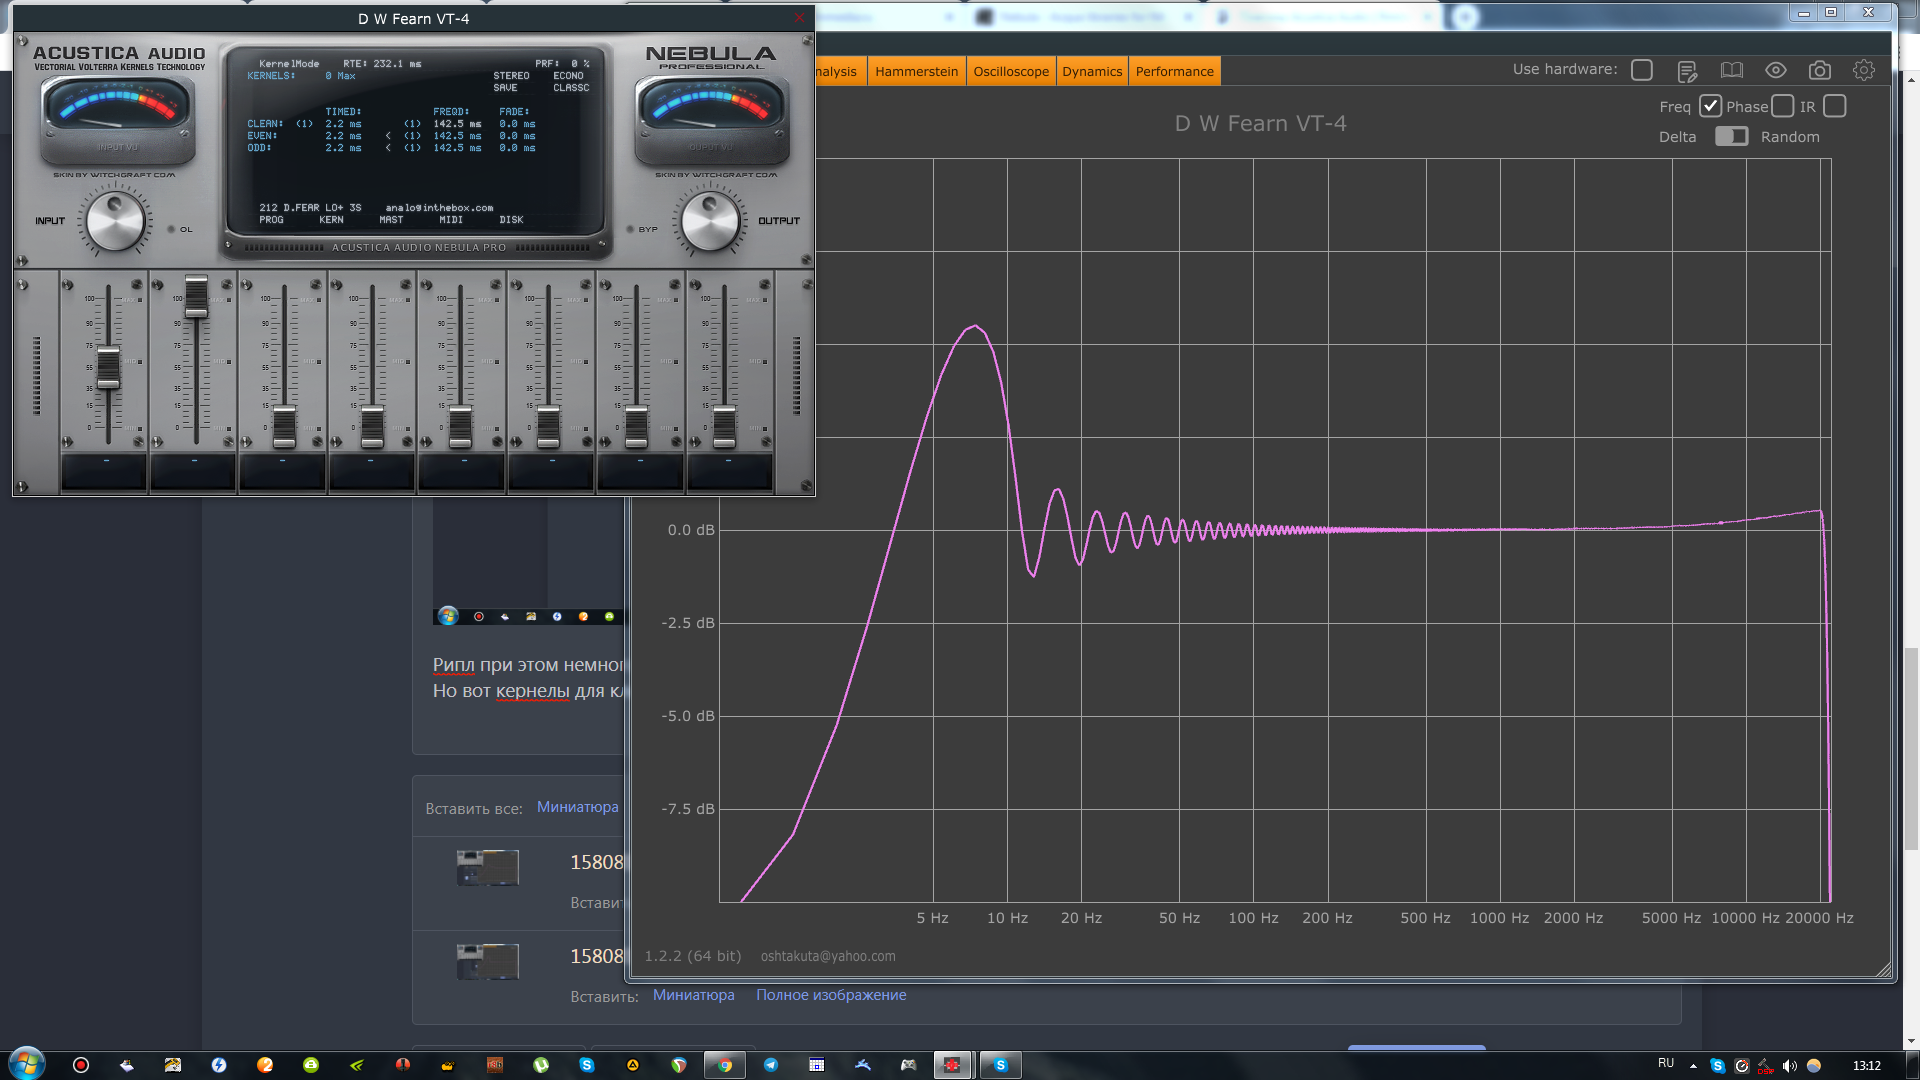Switch to the Oscilloscope tab
The width and height of the screenshot is (1920, 1080).
1011,71
